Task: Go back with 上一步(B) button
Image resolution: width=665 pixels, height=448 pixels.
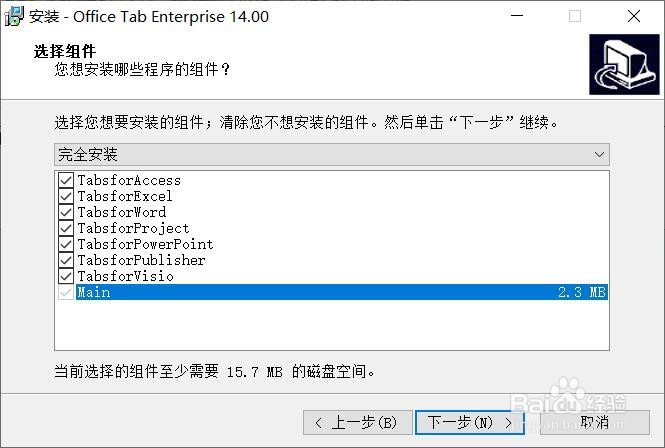Action: click(x=356, y=422)
